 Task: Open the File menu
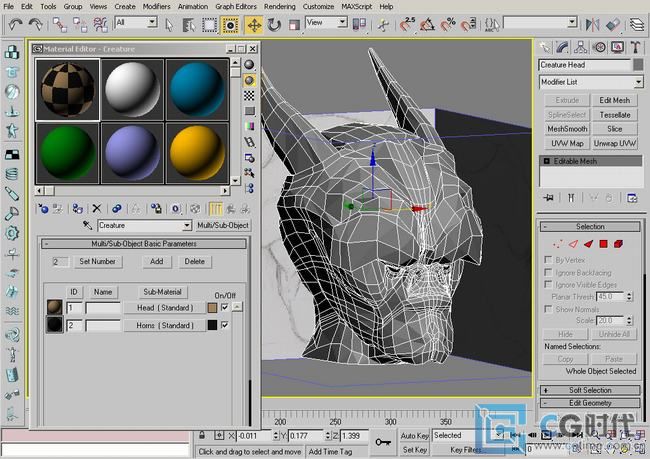pyautogui.click(x=8, y=6)
